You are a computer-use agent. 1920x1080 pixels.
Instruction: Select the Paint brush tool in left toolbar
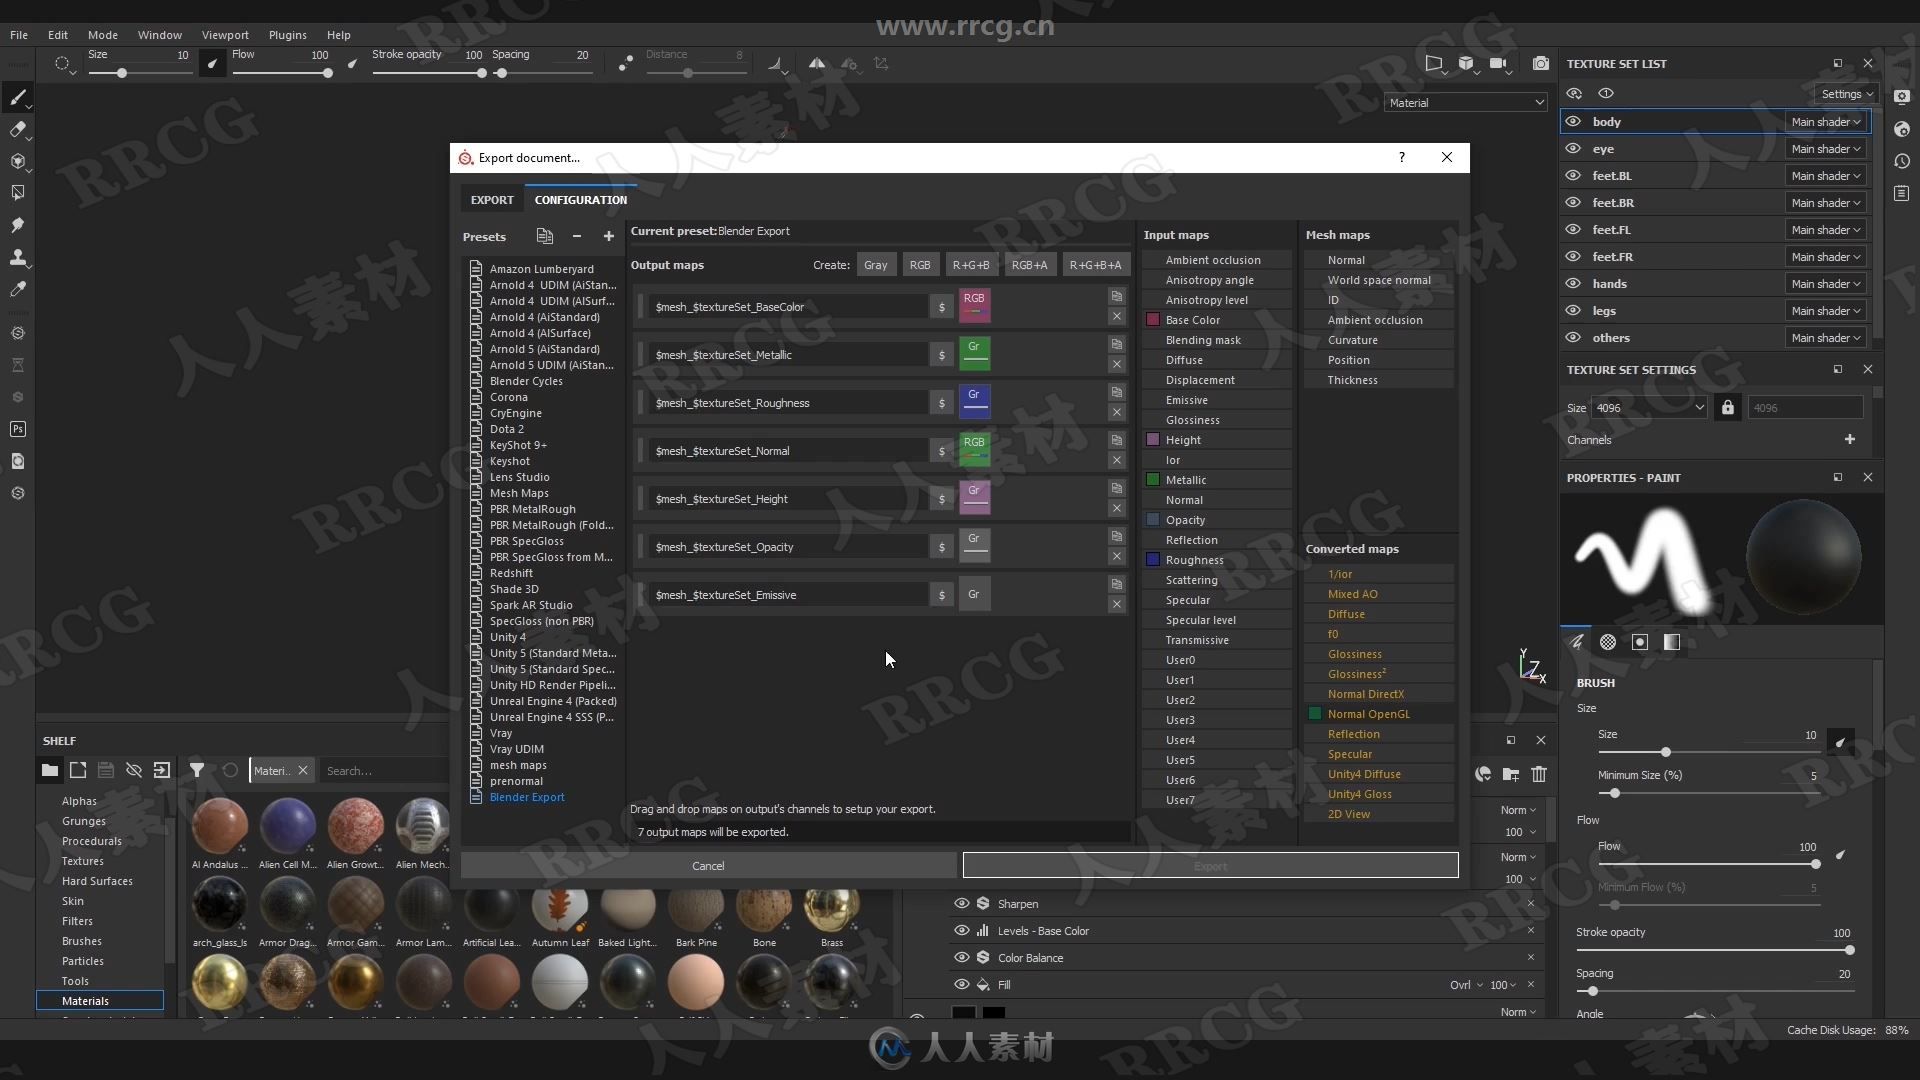pos(17,97)
